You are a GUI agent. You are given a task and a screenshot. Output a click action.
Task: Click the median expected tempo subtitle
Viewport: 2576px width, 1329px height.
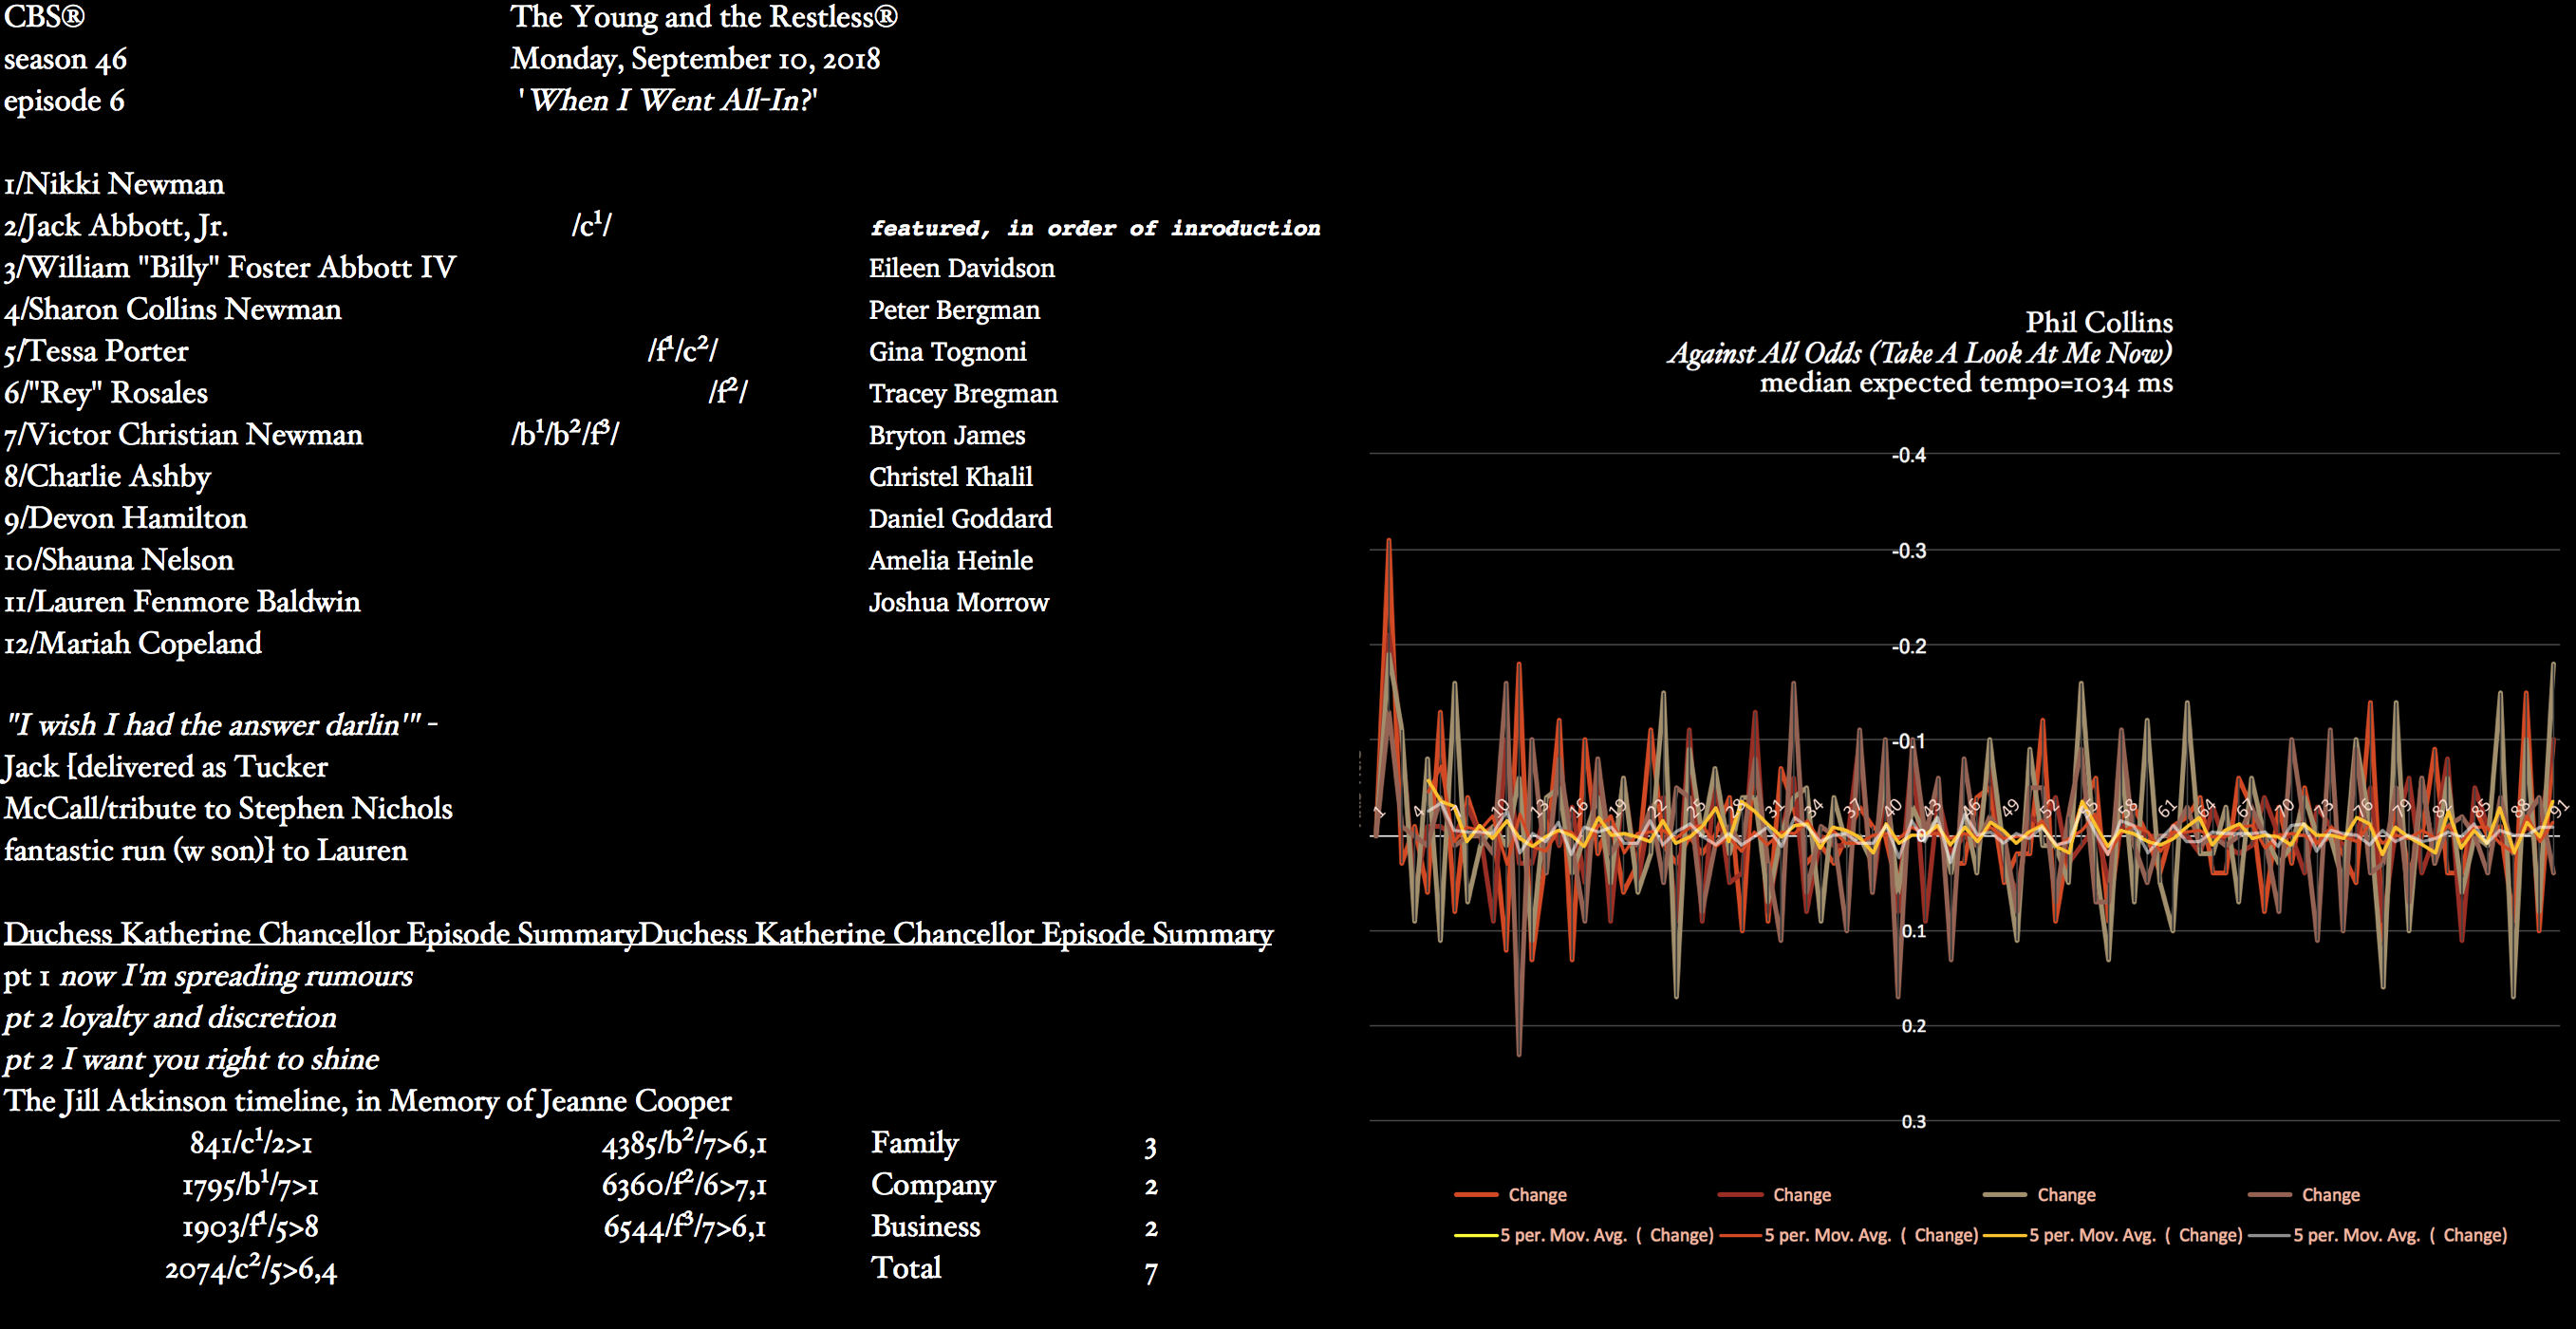[1965, 383]
